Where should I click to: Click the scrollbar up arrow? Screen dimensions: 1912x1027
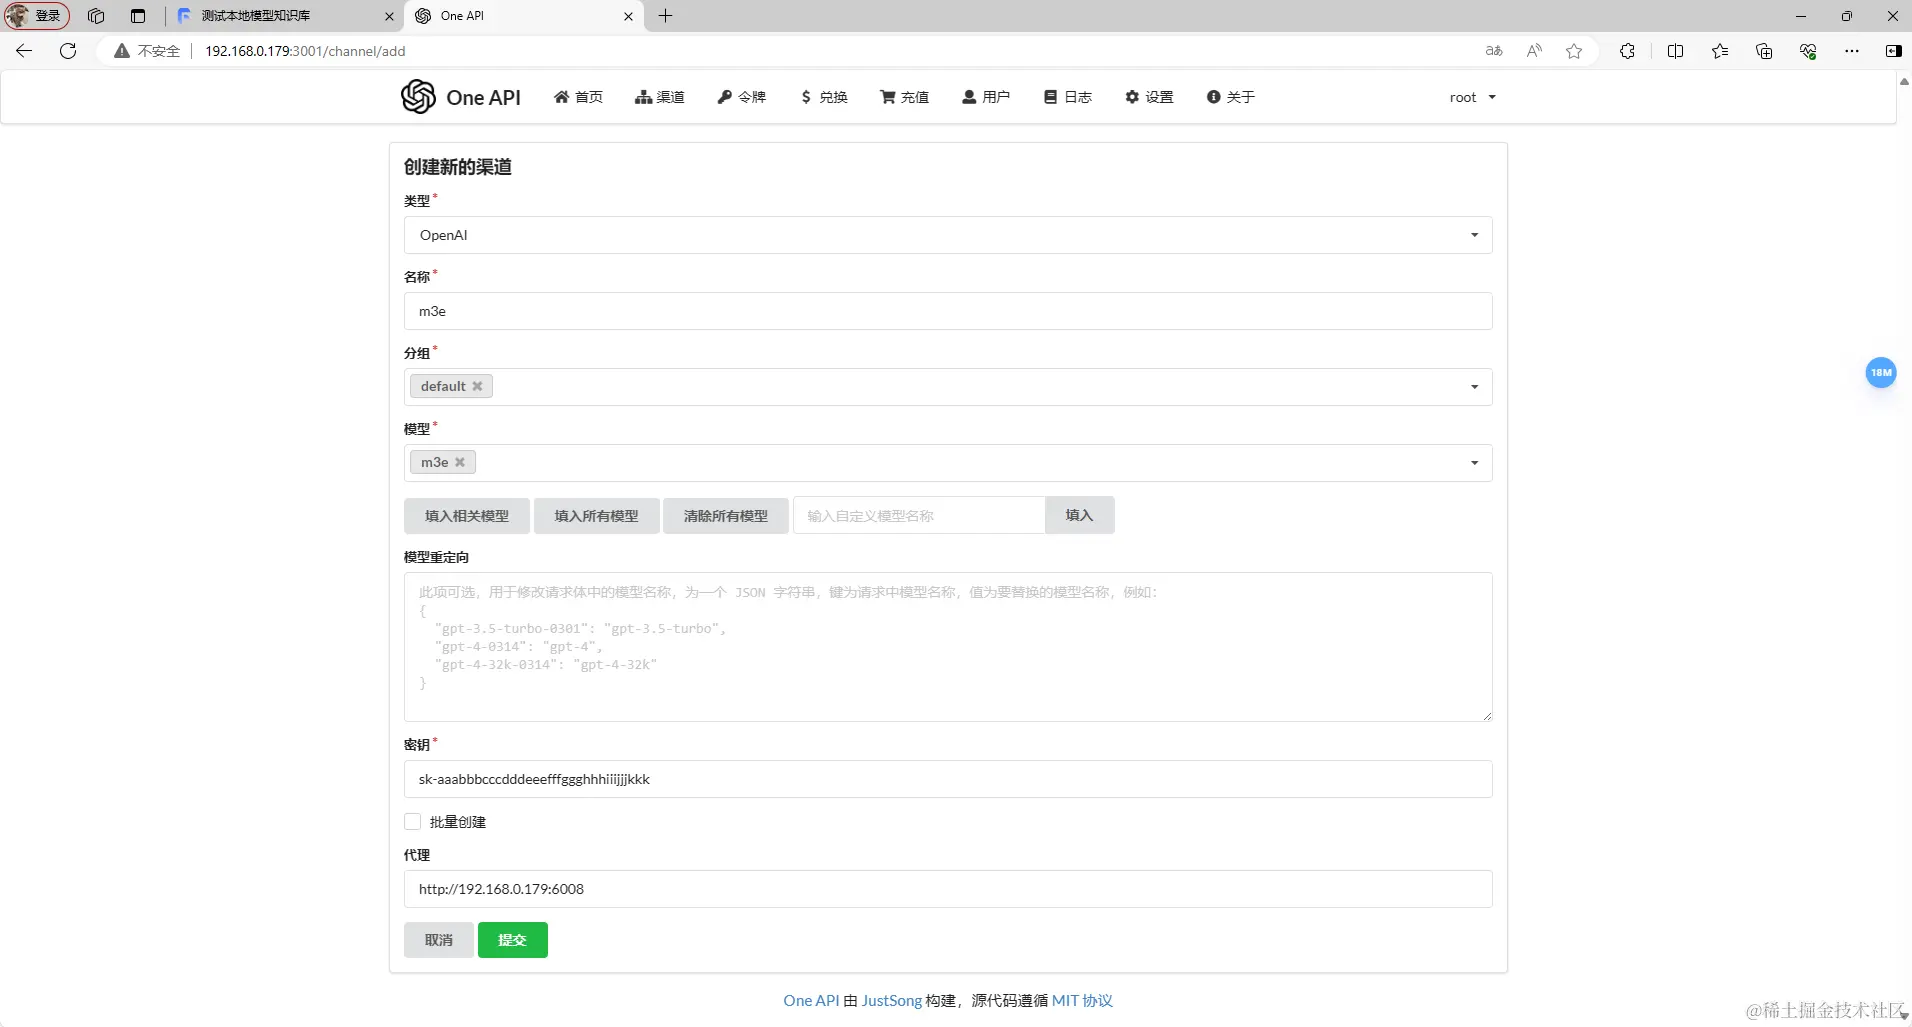click(1904, 82)
